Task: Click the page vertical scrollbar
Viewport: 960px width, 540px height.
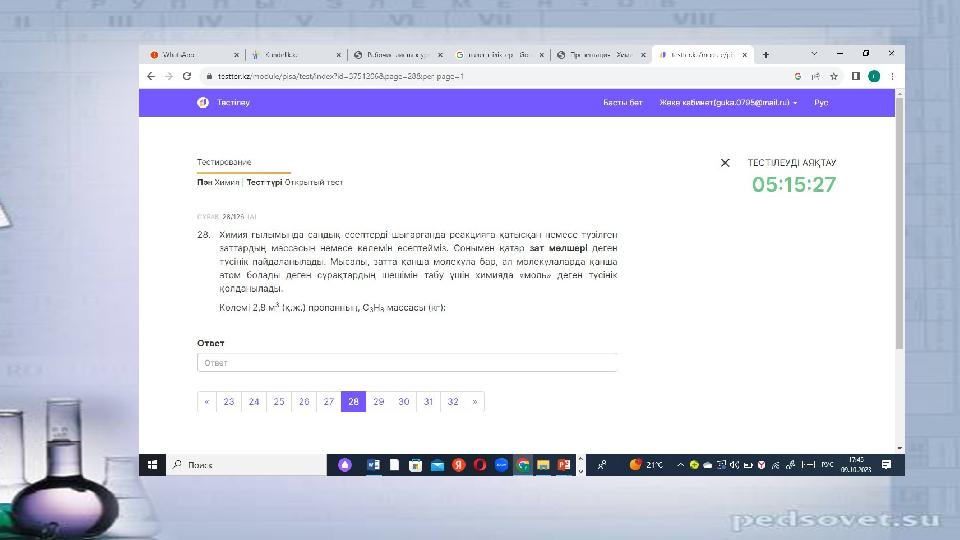Action: point(899,223)
